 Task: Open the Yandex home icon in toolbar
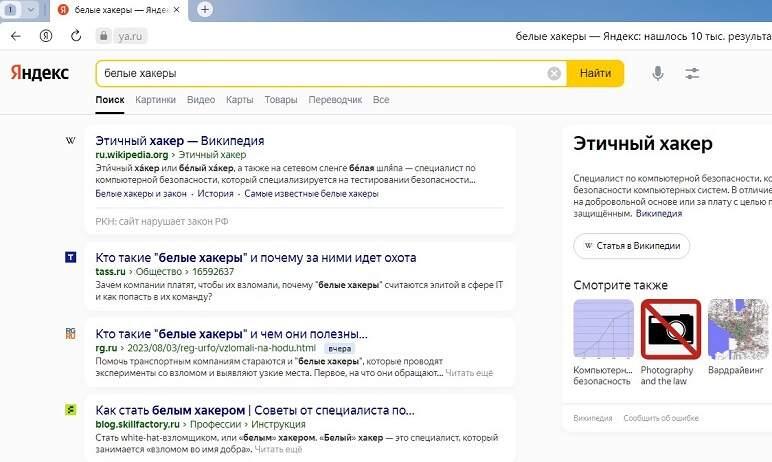pos(46,36)
